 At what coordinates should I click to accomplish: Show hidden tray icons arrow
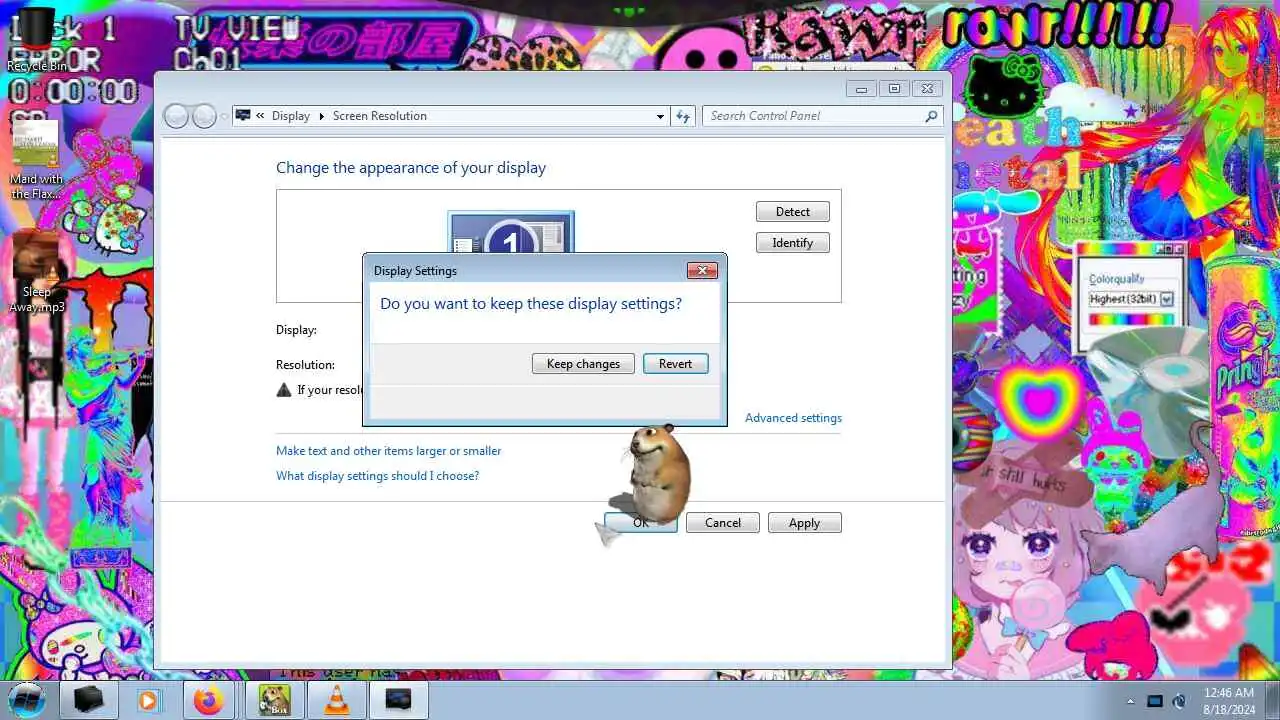1131,701
